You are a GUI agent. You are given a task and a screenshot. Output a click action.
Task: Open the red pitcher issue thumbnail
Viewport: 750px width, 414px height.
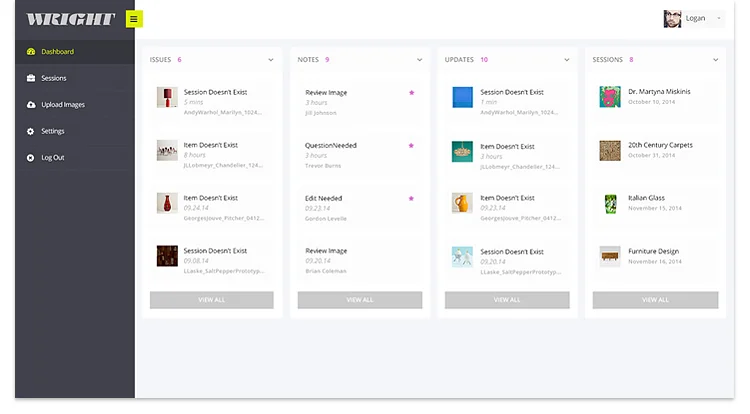click(167, 203)
